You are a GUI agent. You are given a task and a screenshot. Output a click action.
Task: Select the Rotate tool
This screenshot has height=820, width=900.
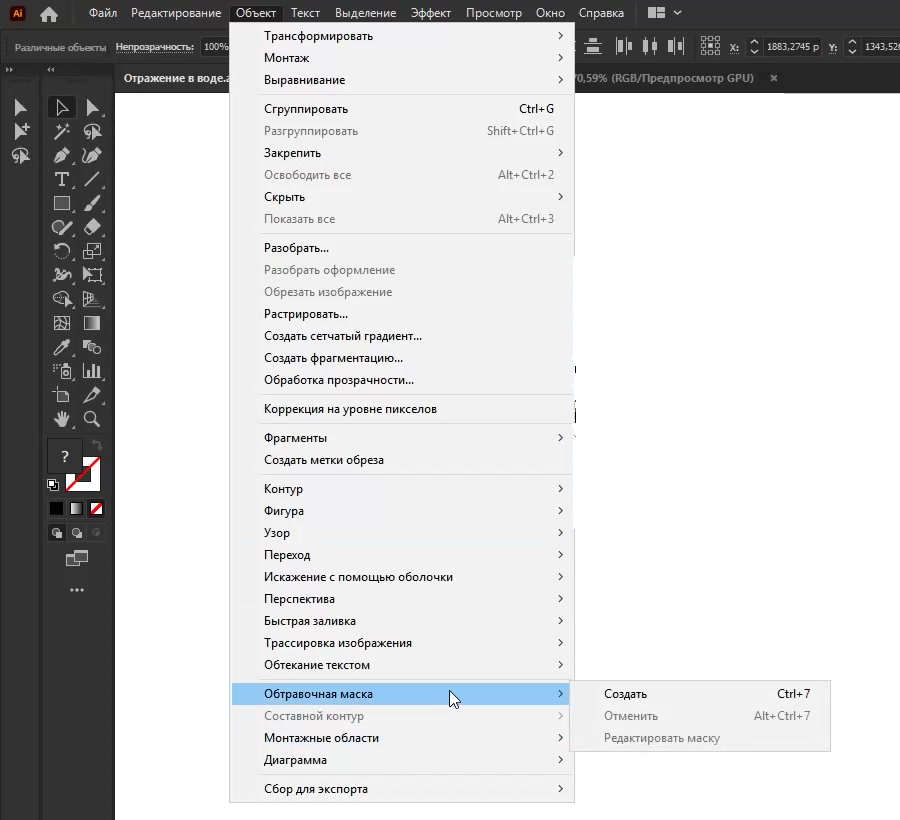click(62, 251)
